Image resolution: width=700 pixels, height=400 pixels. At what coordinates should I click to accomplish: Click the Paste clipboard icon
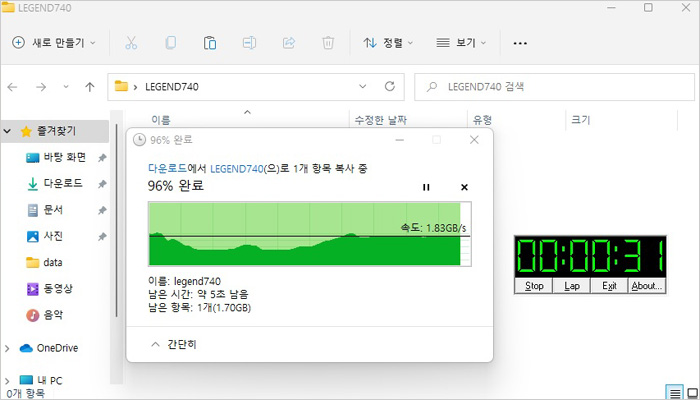coord(210,43)
